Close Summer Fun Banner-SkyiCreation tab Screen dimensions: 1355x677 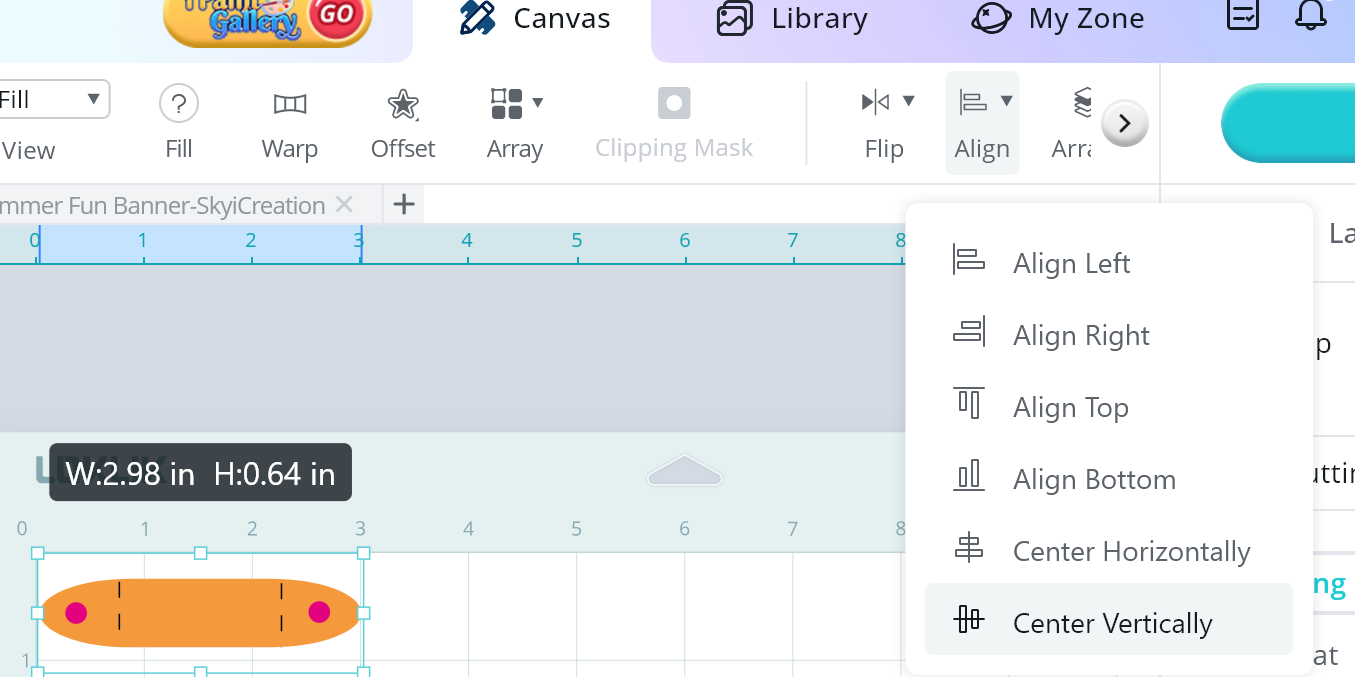[344, 205]
